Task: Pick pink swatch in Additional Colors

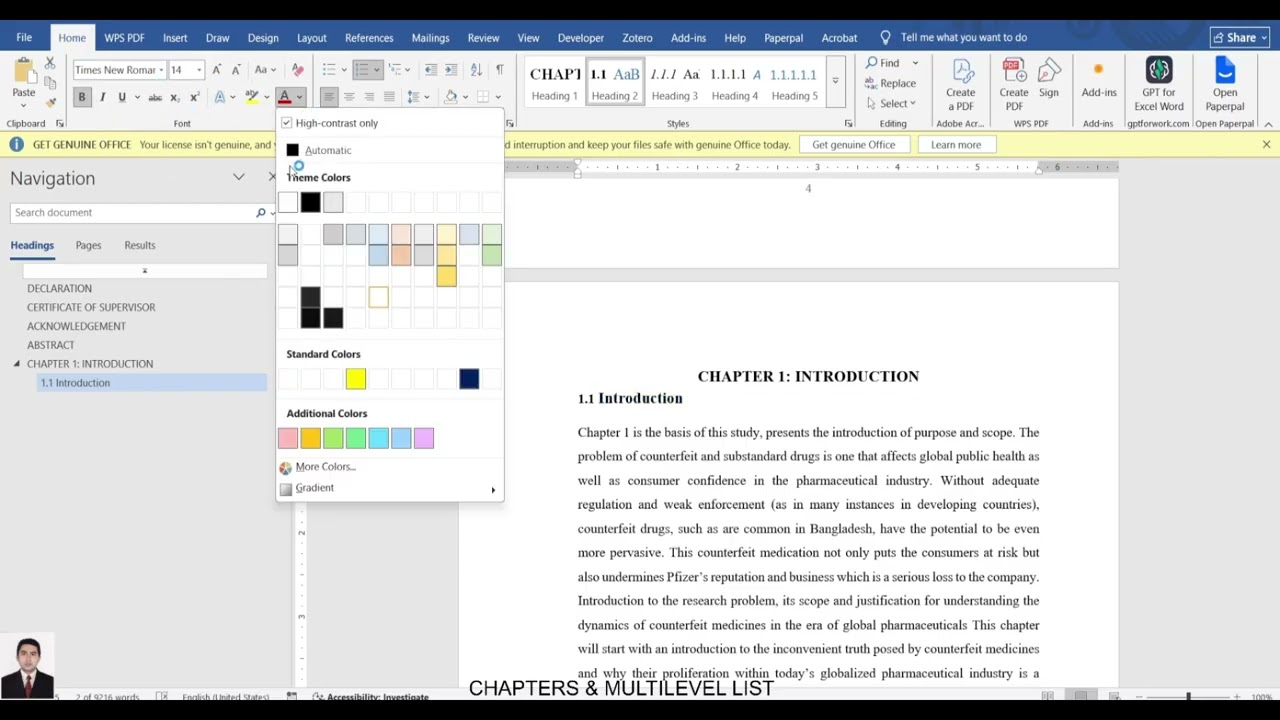Action: (288, 438)
